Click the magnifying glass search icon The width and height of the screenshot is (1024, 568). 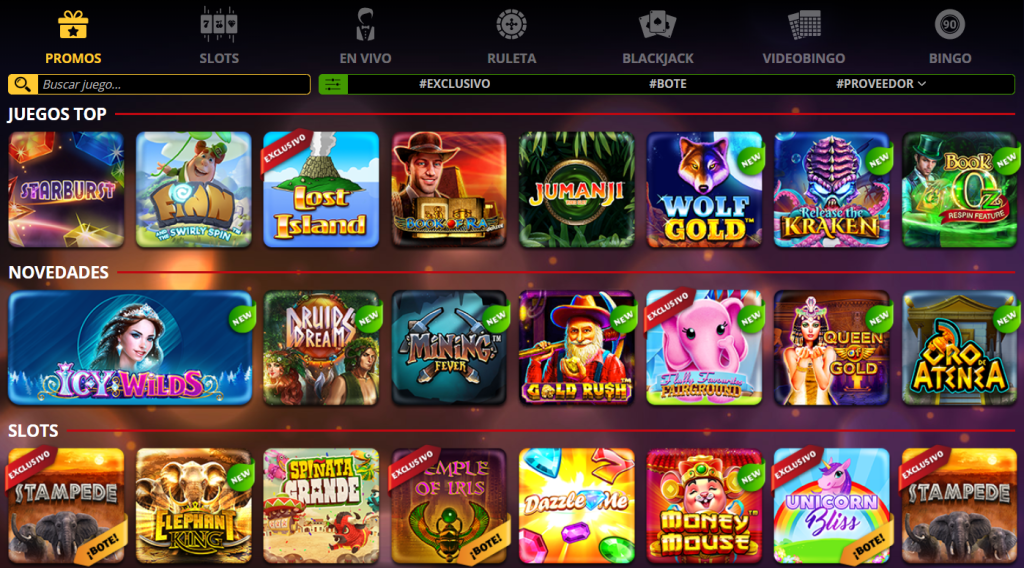pos(22,84)
